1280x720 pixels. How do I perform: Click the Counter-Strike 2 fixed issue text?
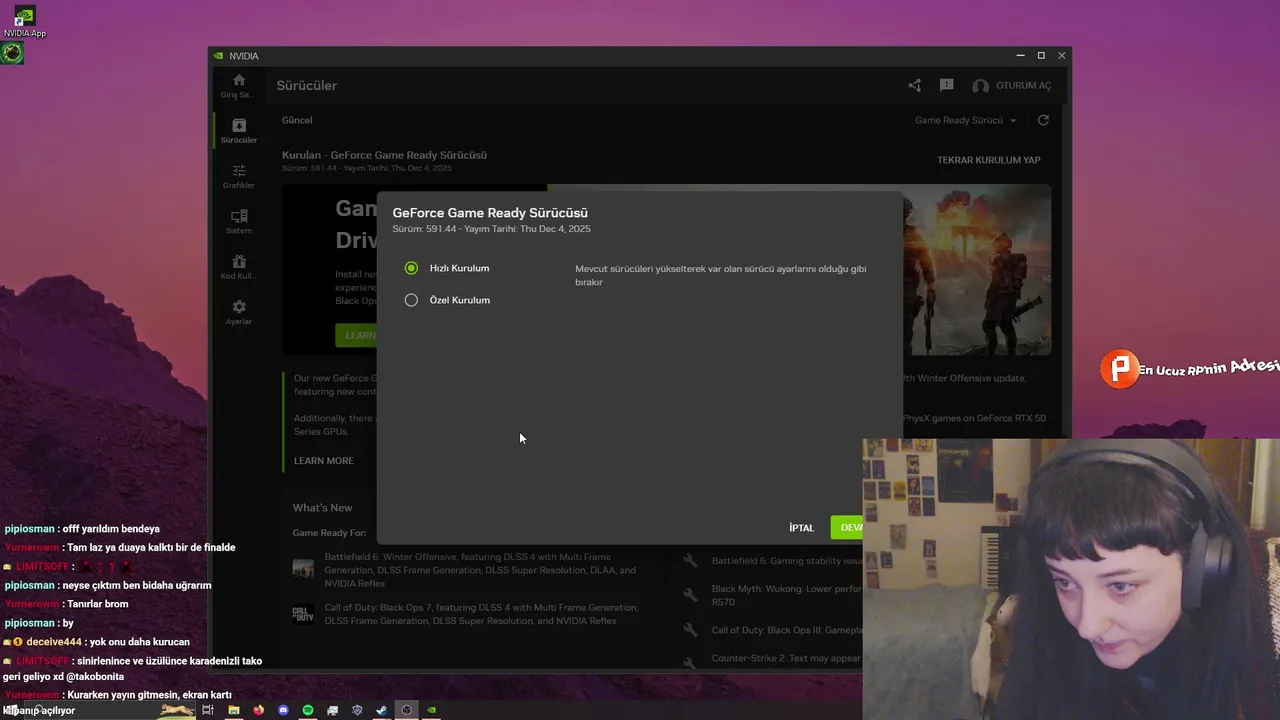786,658
